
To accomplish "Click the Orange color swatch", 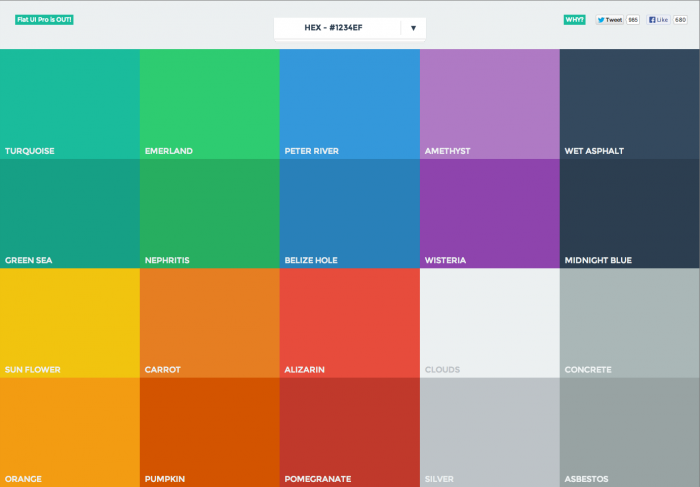I will tap(70, 432).
